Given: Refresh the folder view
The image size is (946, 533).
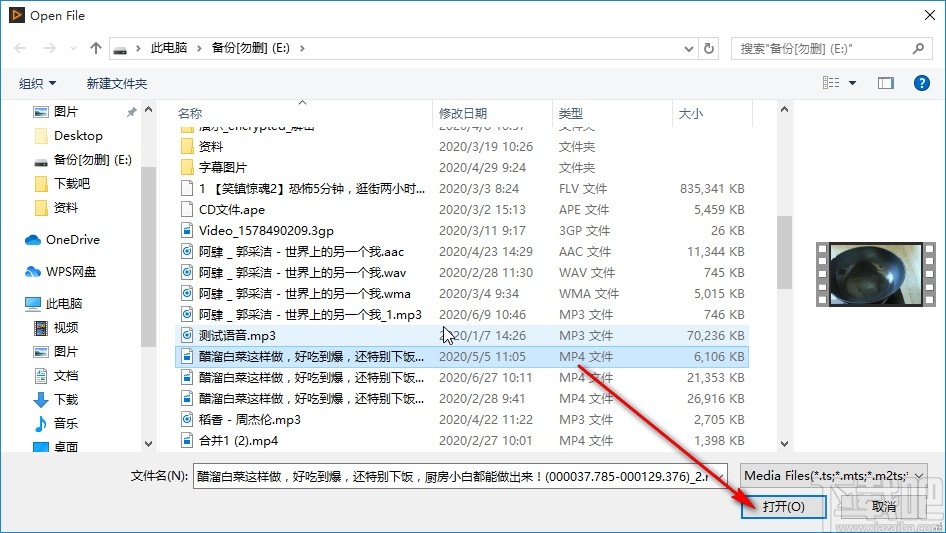Looking at the screenshot, I should pos(710,48).
